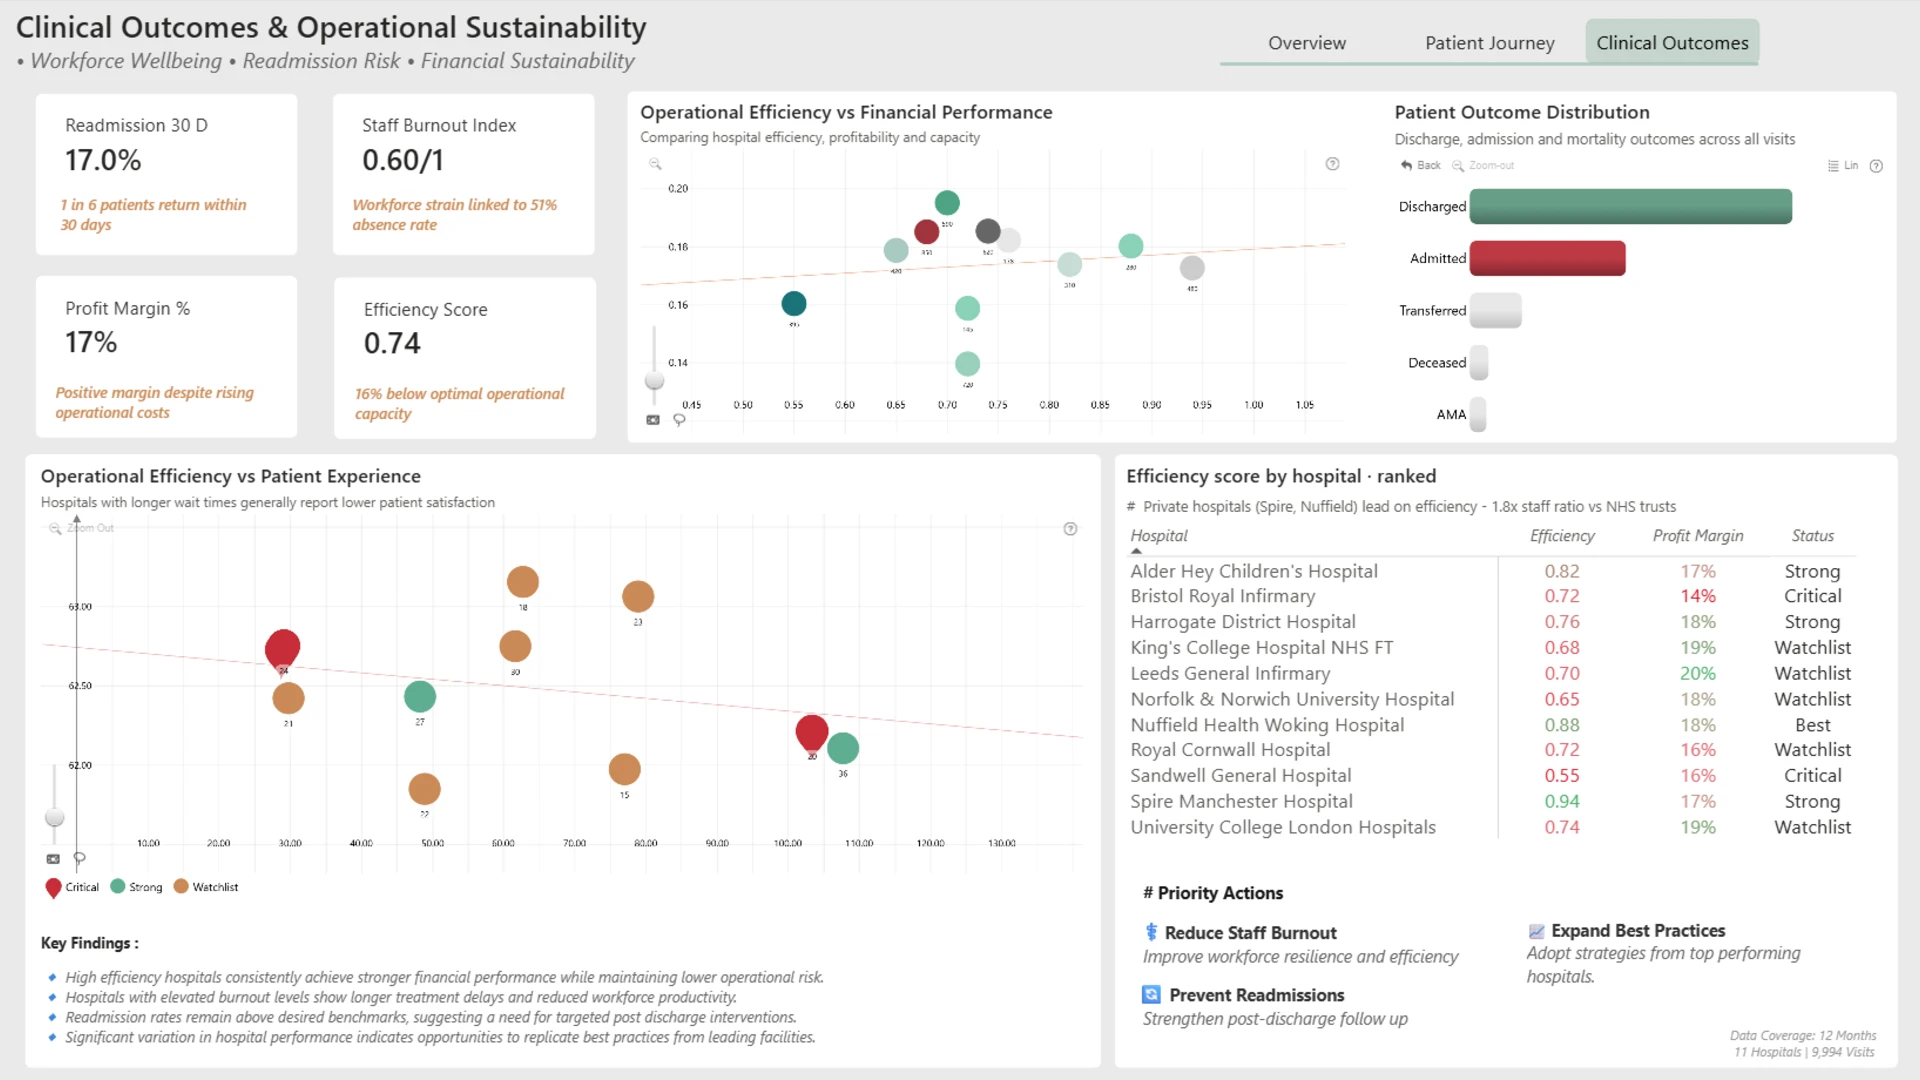Open the Patient Journey tab
This screenshot has height=1080, width=1920.
point(1489,43)
